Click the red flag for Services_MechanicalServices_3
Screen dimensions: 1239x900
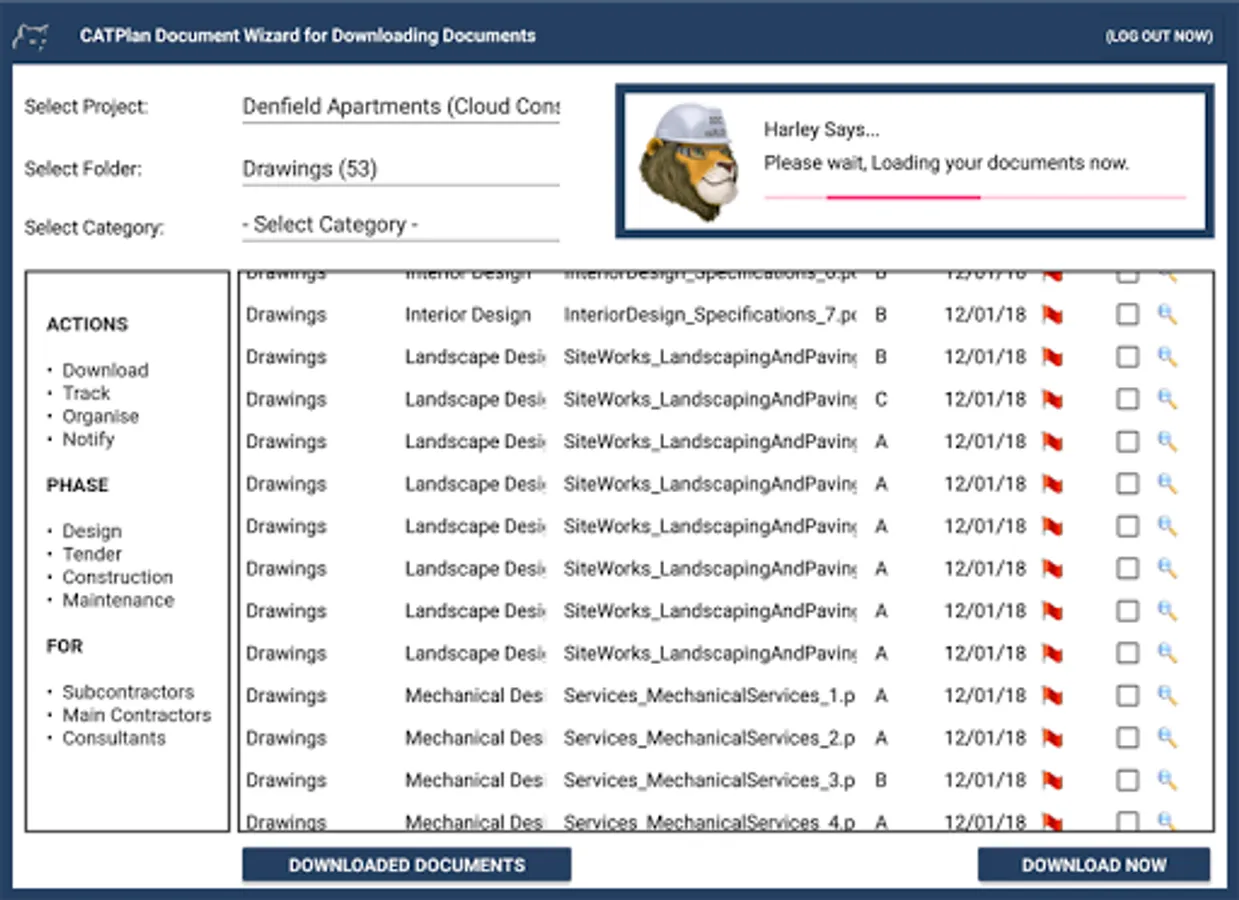point(1052,780)
